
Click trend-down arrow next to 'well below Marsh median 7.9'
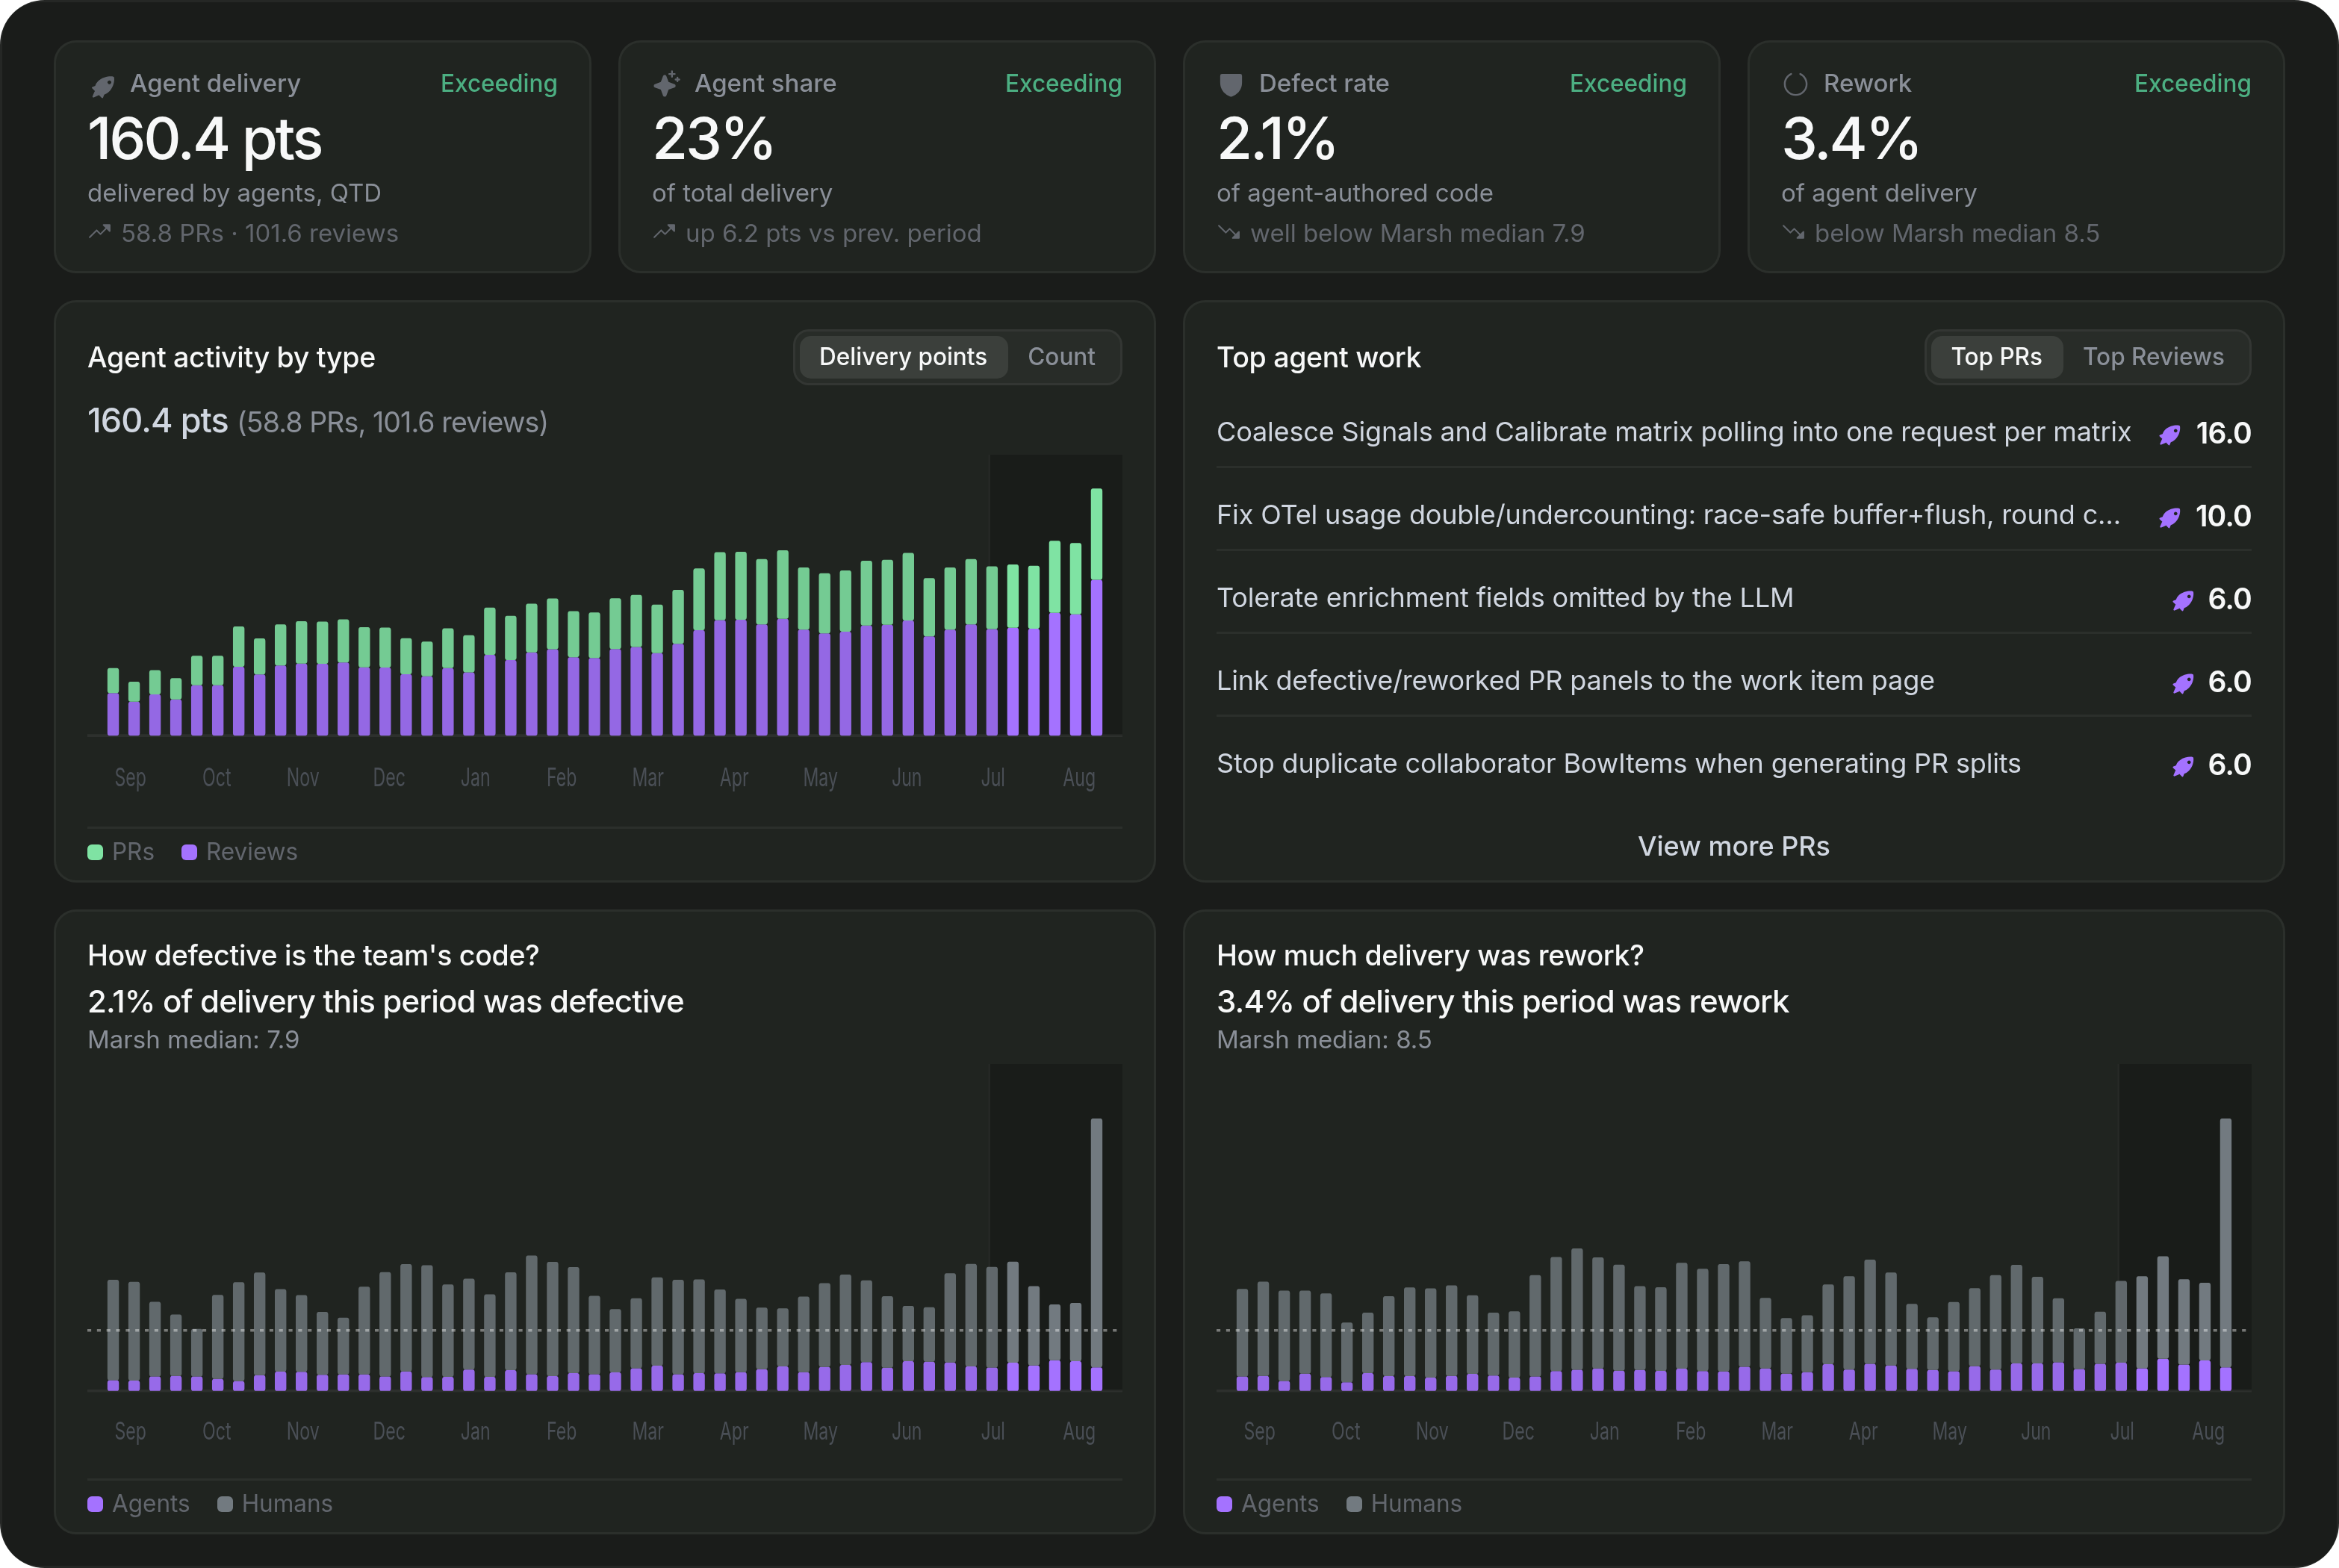point(1228,233)
